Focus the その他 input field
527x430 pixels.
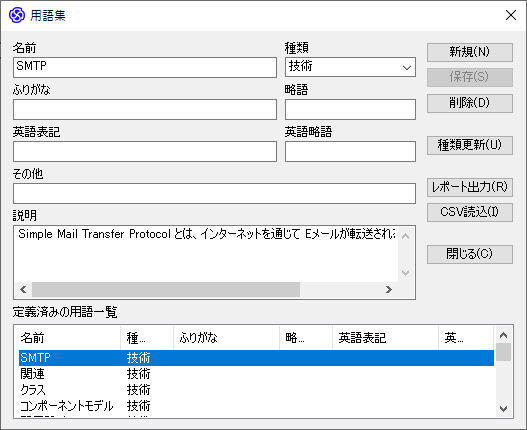click(x=214, y=193)
